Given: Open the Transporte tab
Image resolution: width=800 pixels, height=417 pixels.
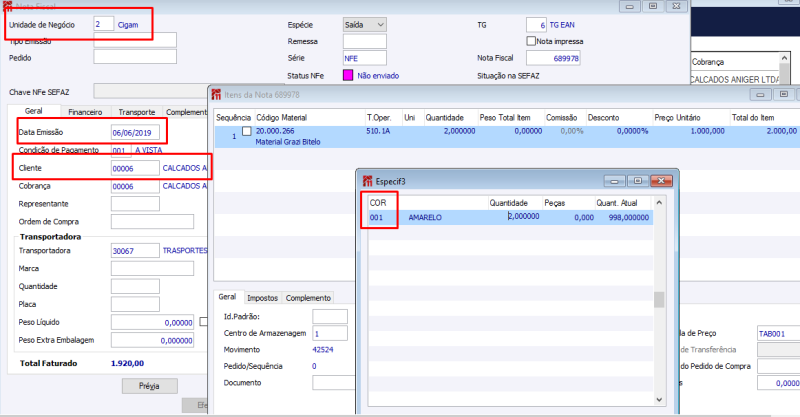Looking at the screenshot, I should [137, 112].
